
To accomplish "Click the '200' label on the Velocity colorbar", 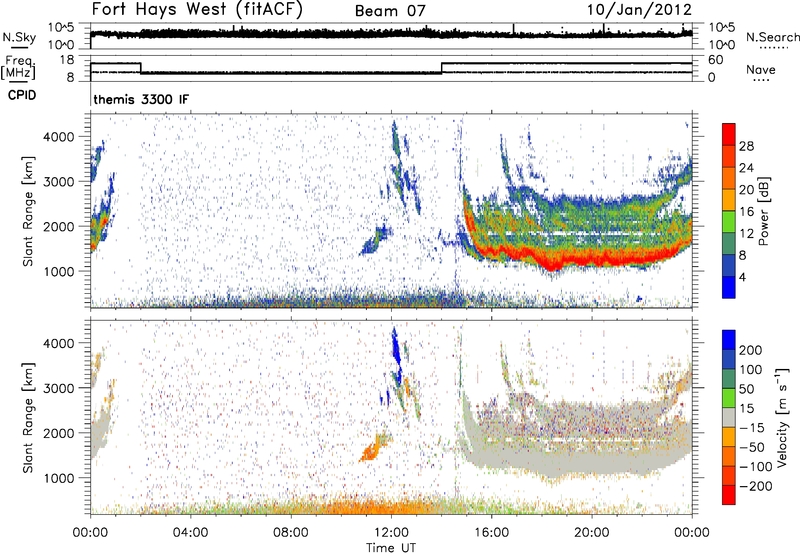I will click(x=751, y=350).
